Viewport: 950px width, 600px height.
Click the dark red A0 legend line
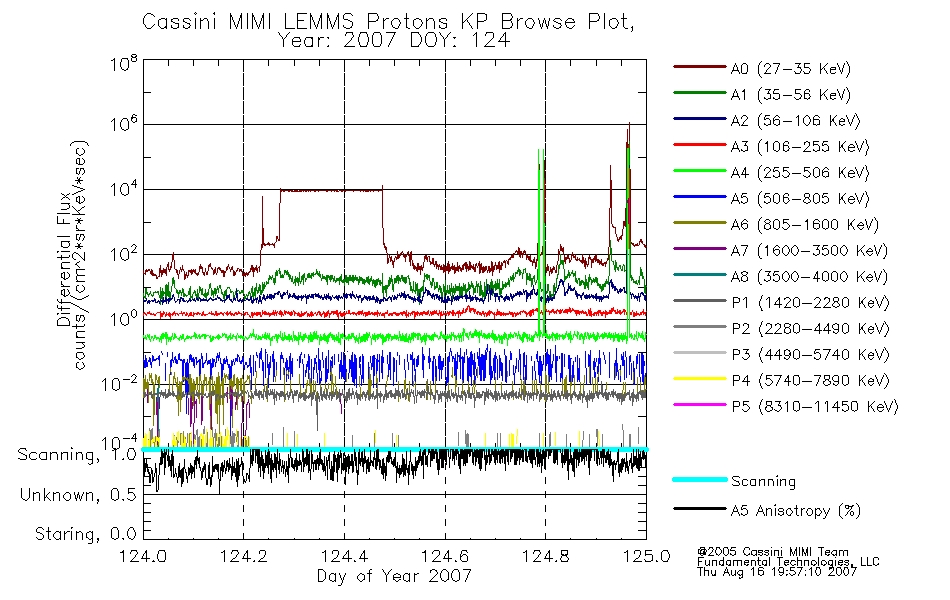pyautogui.click(x=699, y=67)
